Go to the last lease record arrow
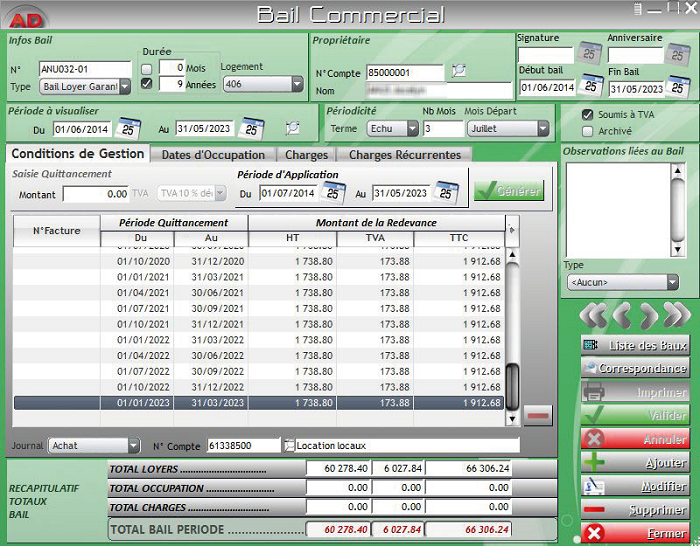 tap(677, 316)
